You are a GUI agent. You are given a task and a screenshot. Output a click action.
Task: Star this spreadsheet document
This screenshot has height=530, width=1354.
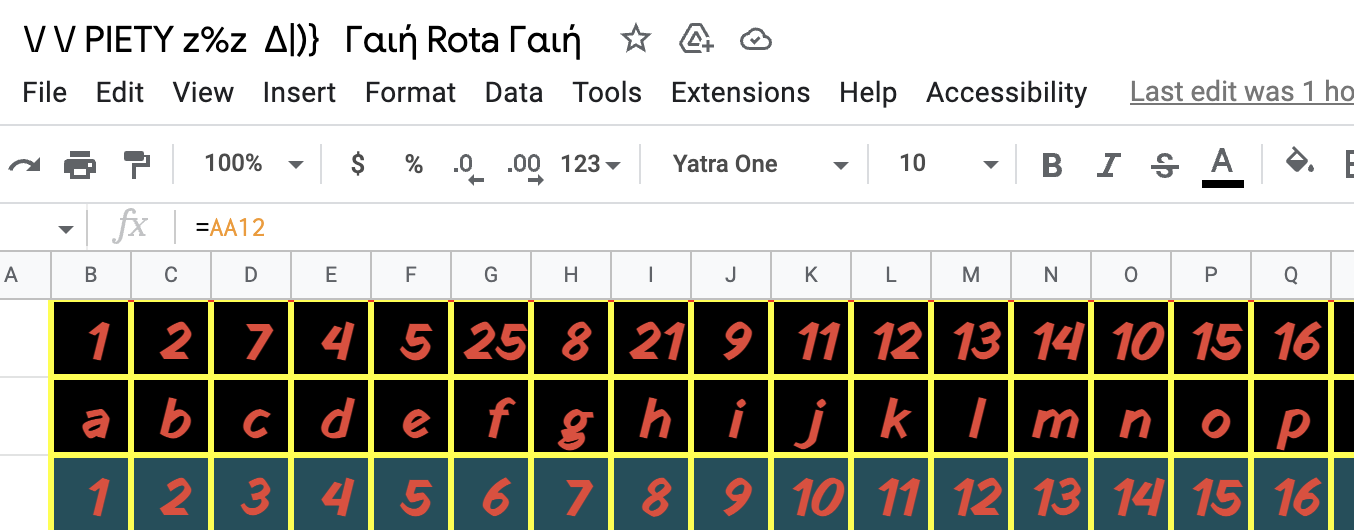(636, 40)
